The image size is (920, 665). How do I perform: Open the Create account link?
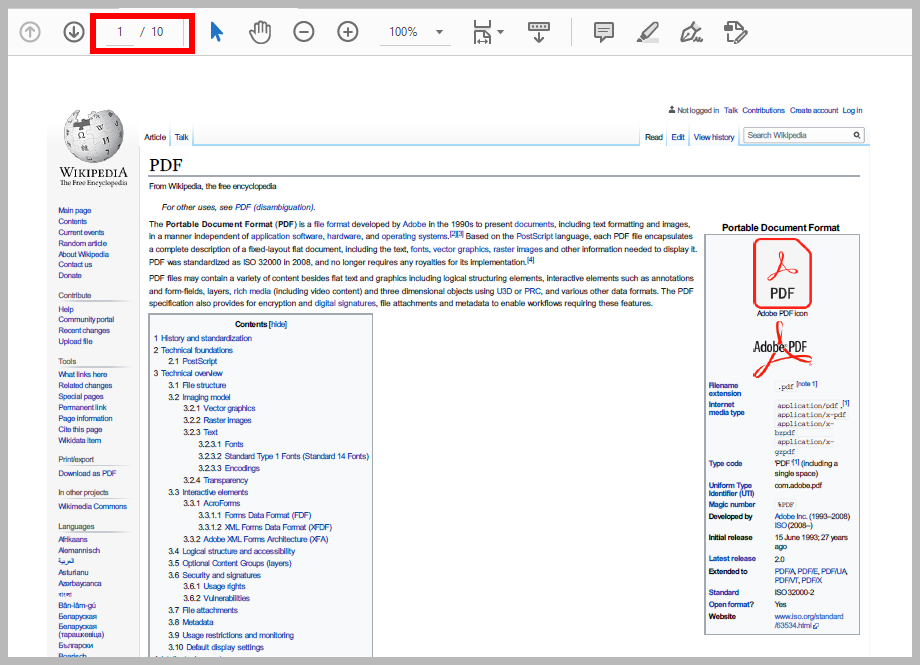tap(814, 110)
